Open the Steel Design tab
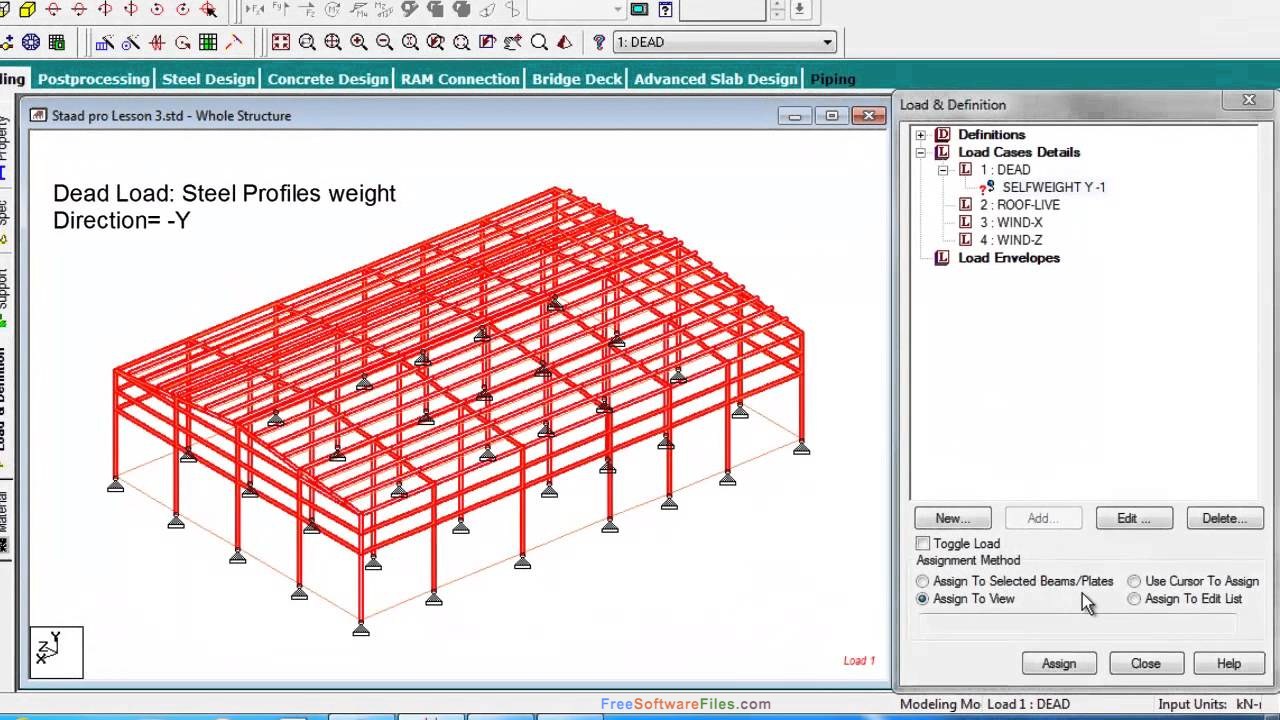The height and width of the screenshot is (720, 1280). pyautogui.click(x=208, y=79)
